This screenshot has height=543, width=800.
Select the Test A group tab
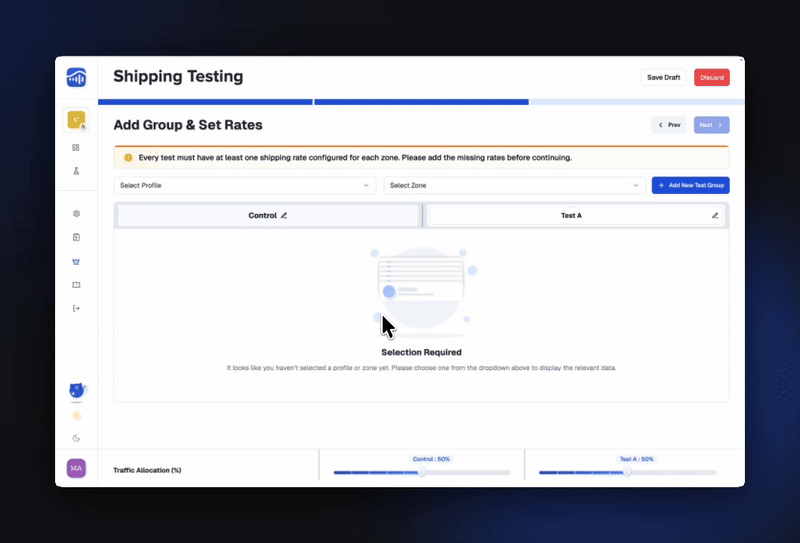576,215
